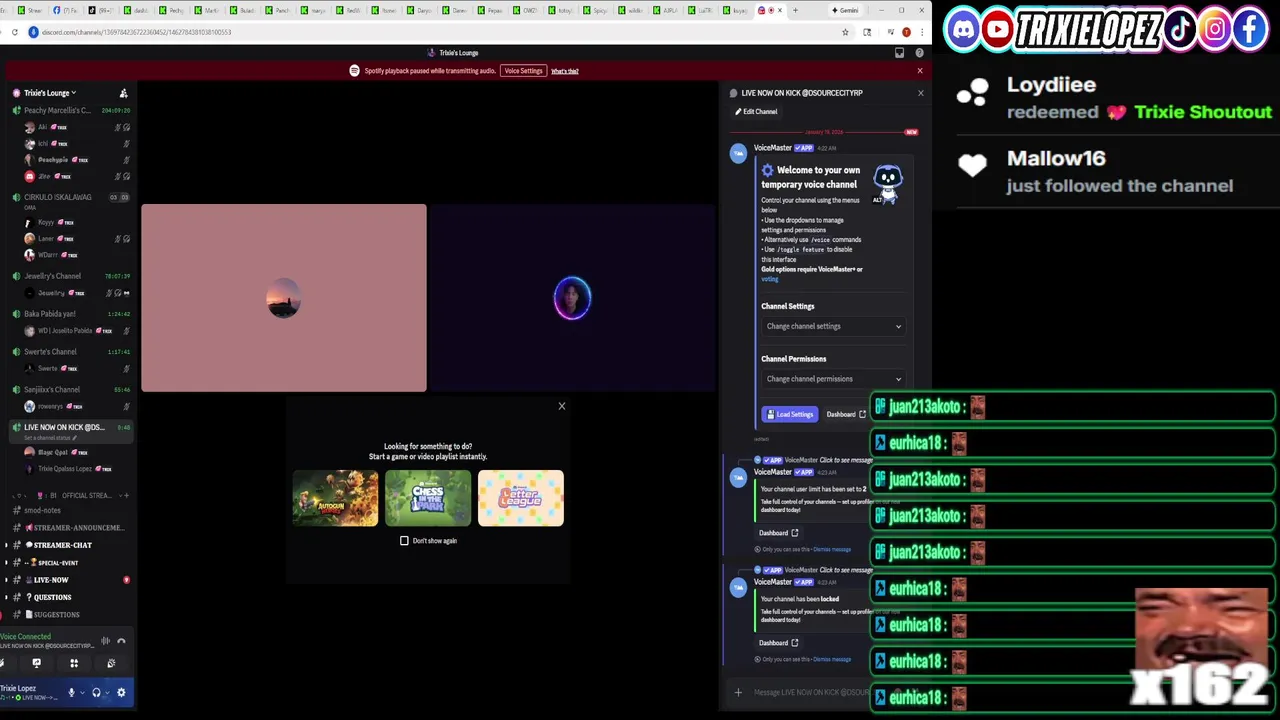Click the VoiceMaster bot avatar on welcome message
The width and height of the screenshot is (1280, 720).
pos(738,153)
